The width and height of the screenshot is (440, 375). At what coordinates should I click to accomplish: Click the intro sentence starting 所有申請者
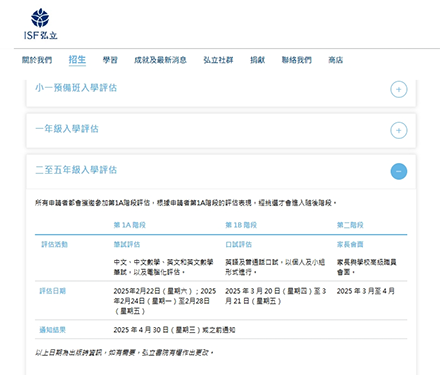pyautogui.click(x=186, y=203)
